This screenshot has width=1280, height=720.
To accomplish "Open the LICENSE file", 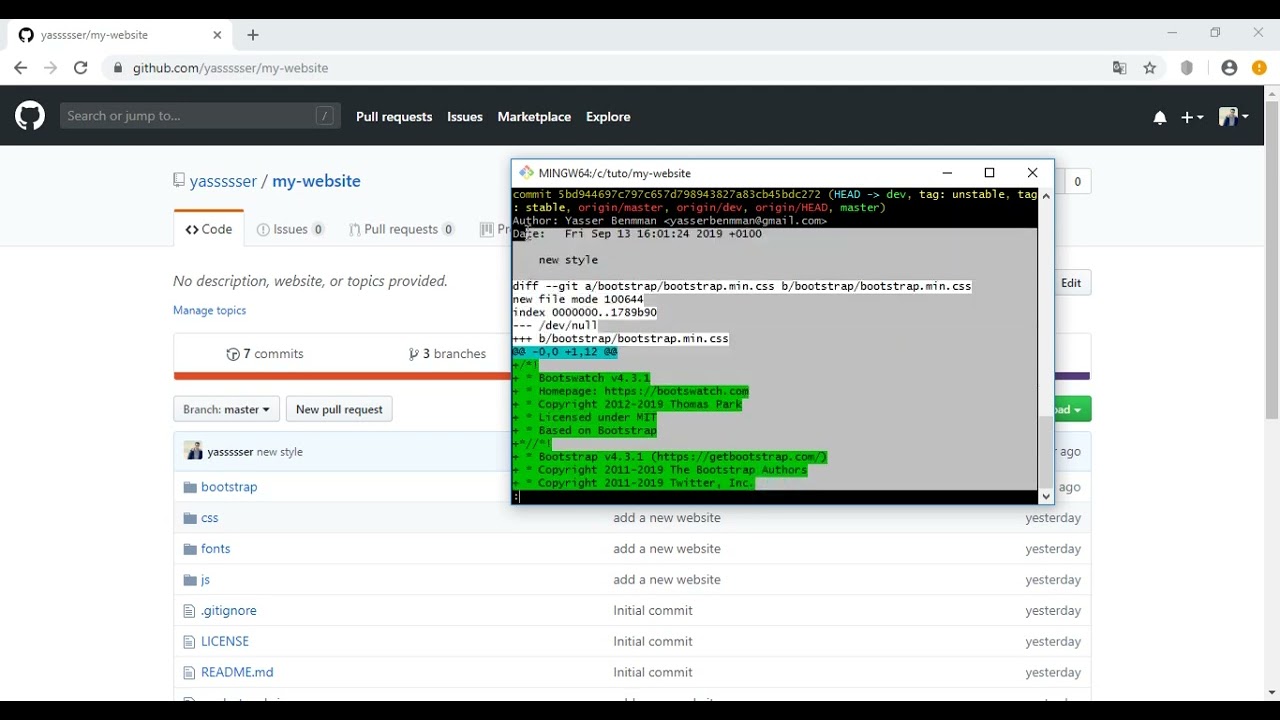I will 225,642.
